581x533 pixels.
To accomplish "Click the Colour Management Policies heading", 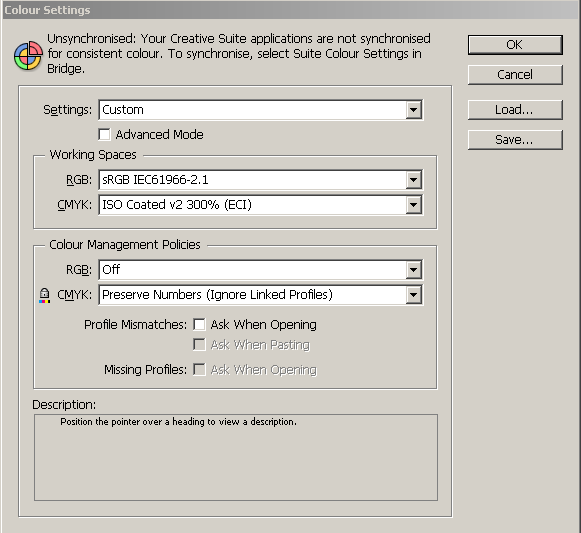I will 125,245.
